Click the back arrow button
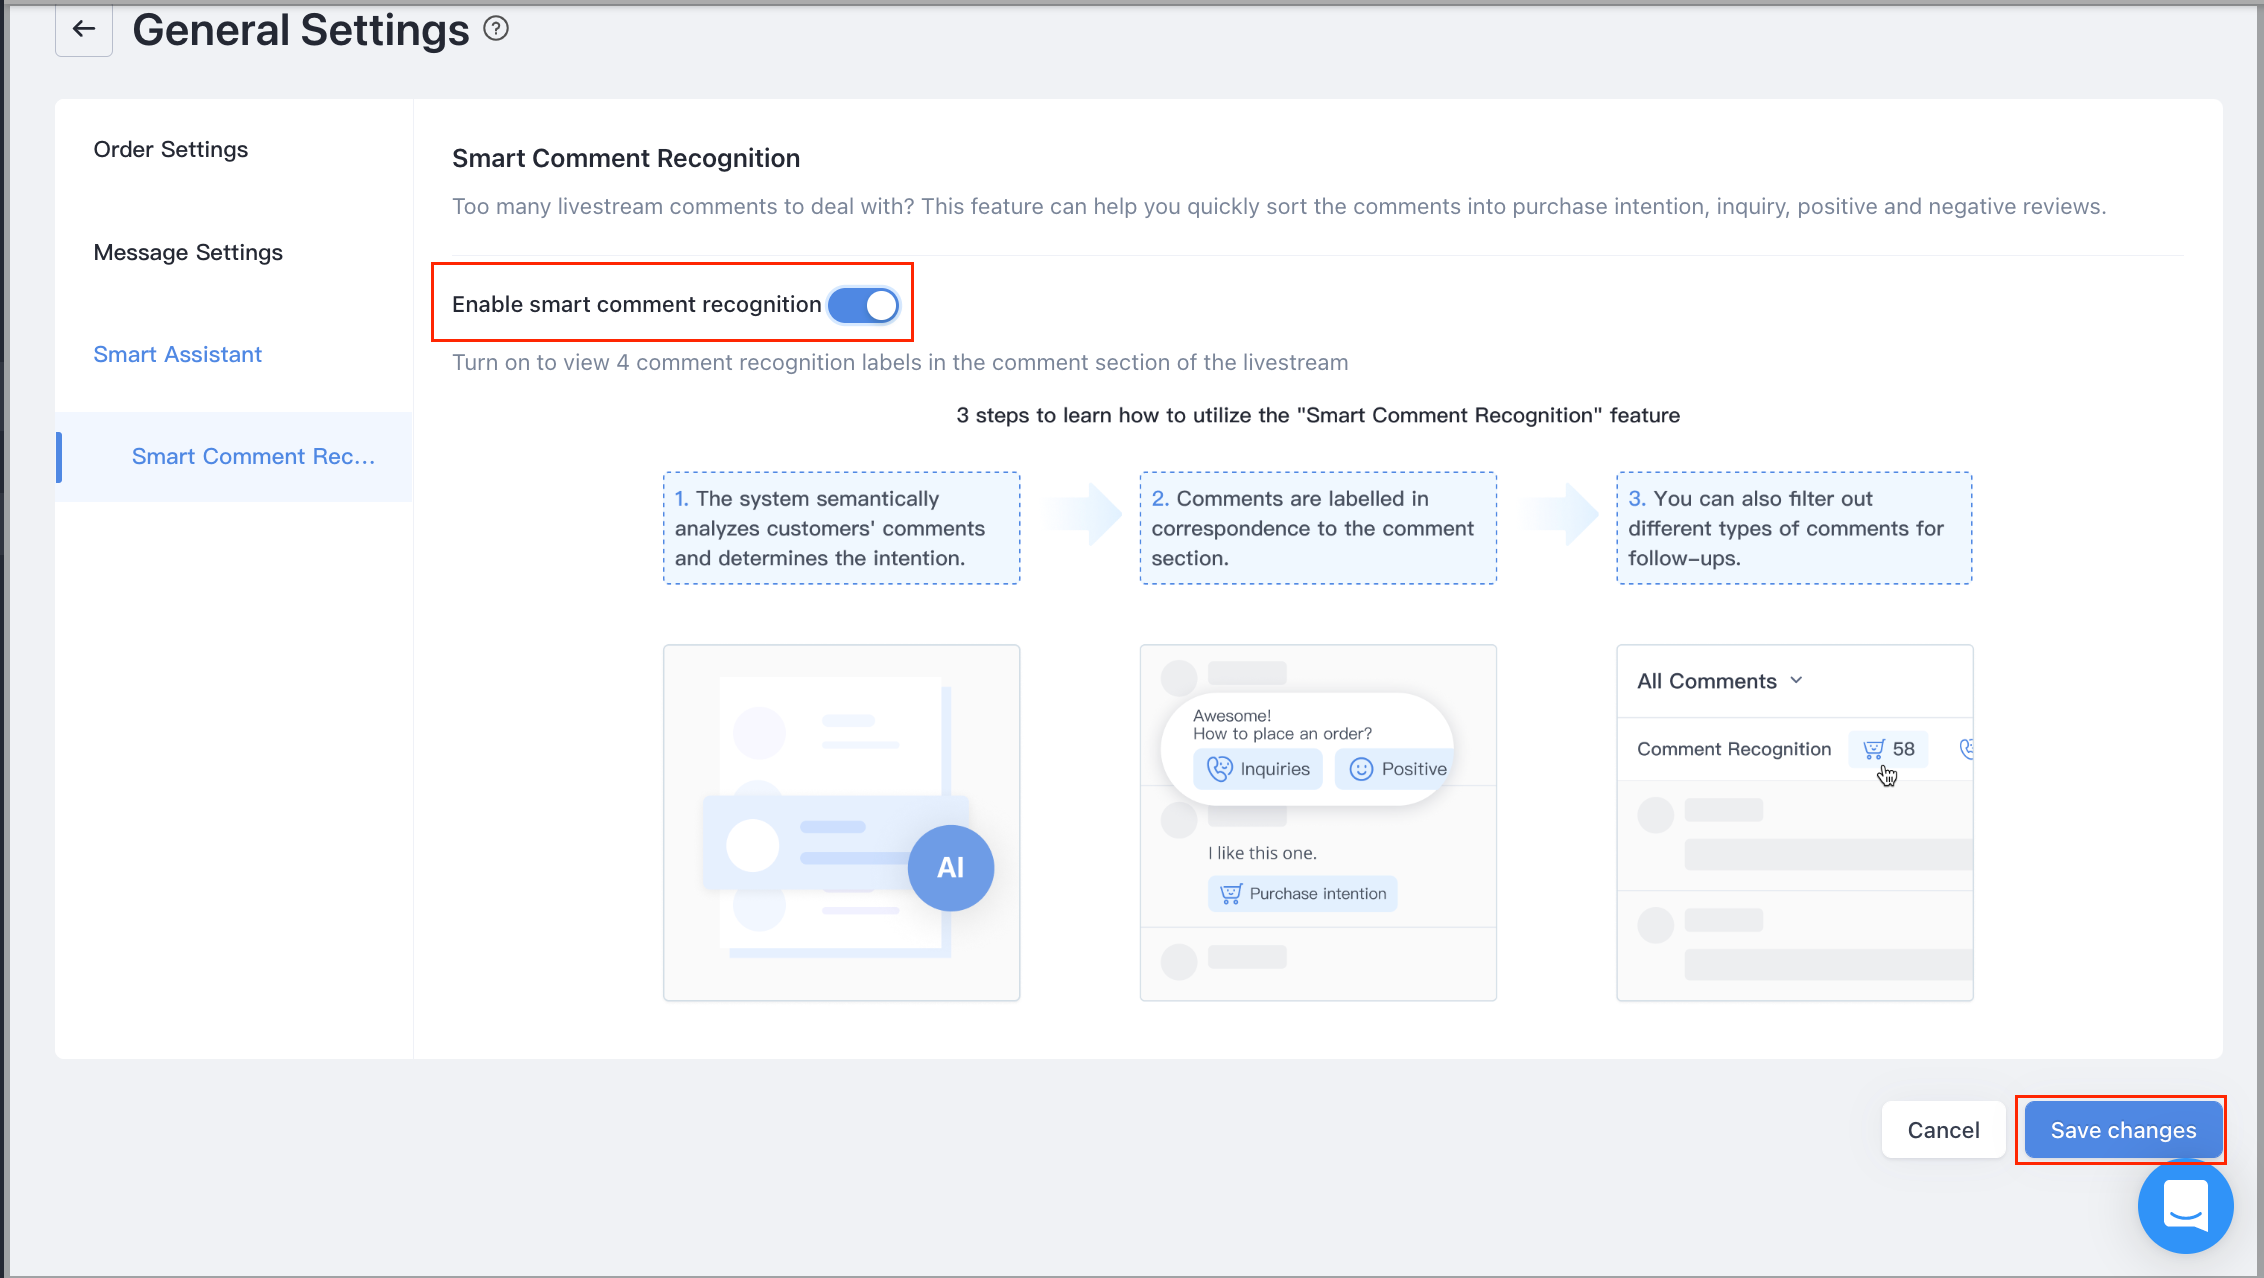The image size is (2264, 1278). click(84, 30)
